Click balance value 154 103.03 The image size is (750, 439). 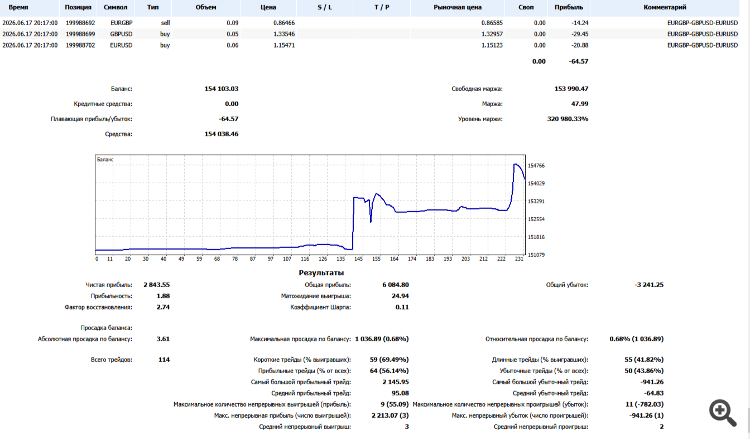coord(221,88)
